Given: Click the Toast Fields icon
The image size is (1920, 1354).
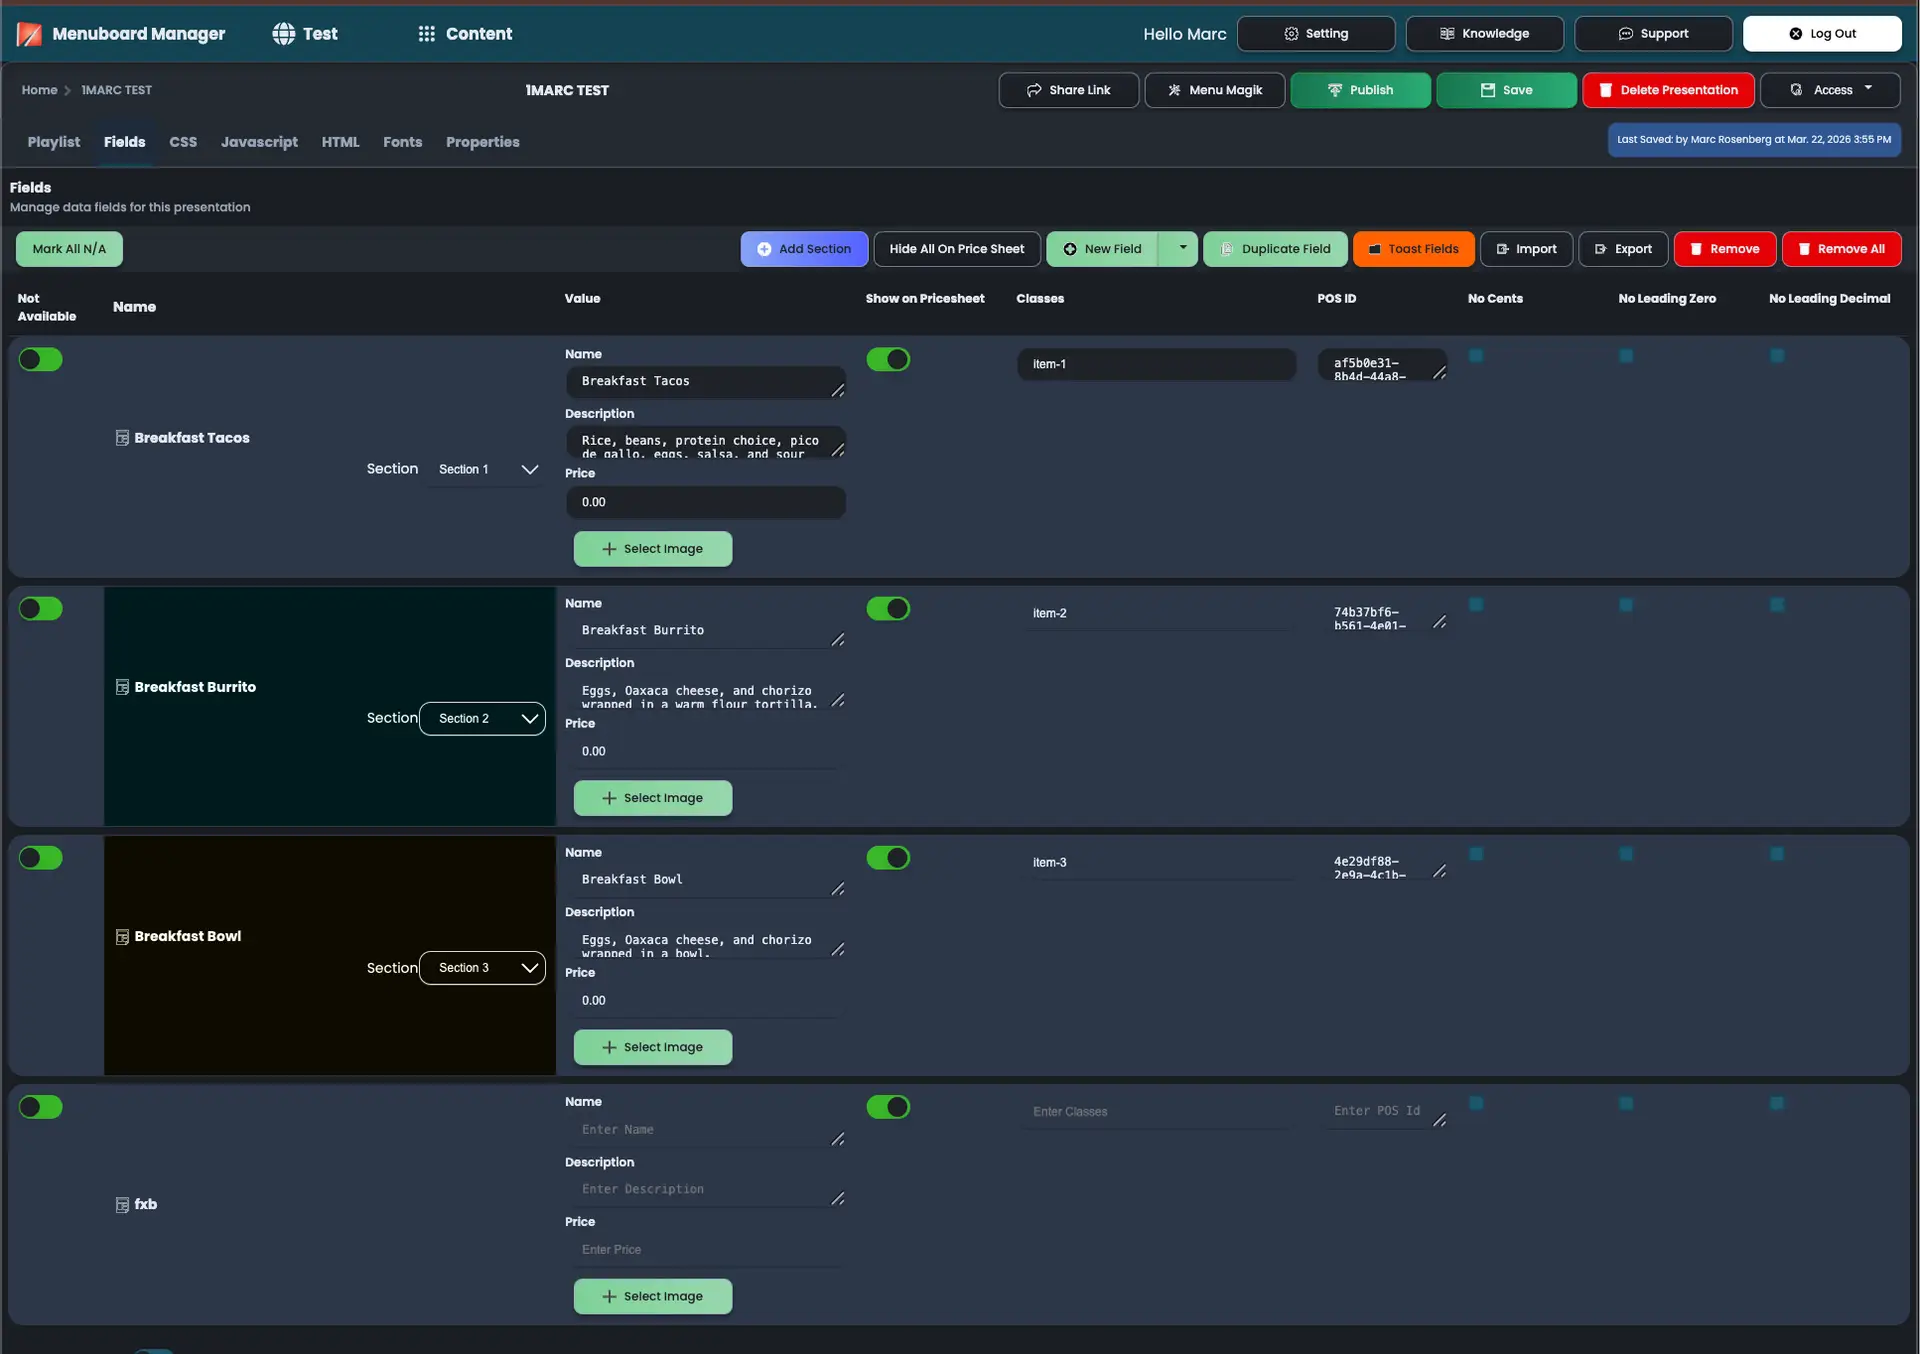Looking at the screenshot, I should click(x=1375, y=249).
